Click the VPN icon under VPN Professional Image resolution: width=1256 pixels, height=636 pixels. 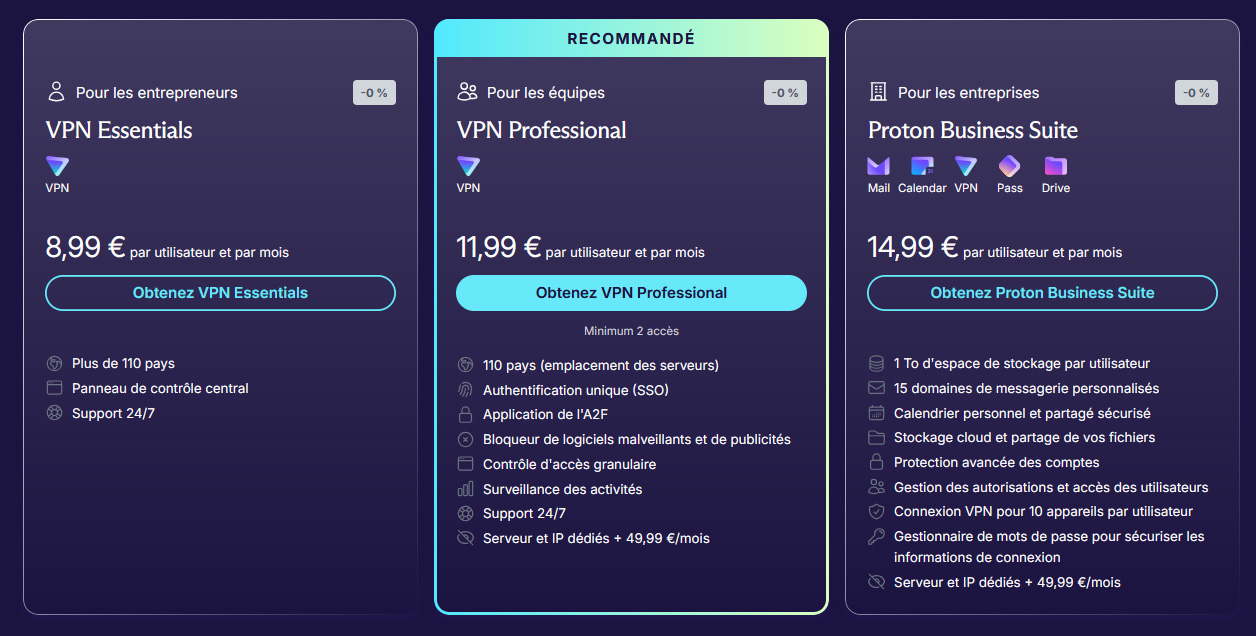tap(468, 166)
